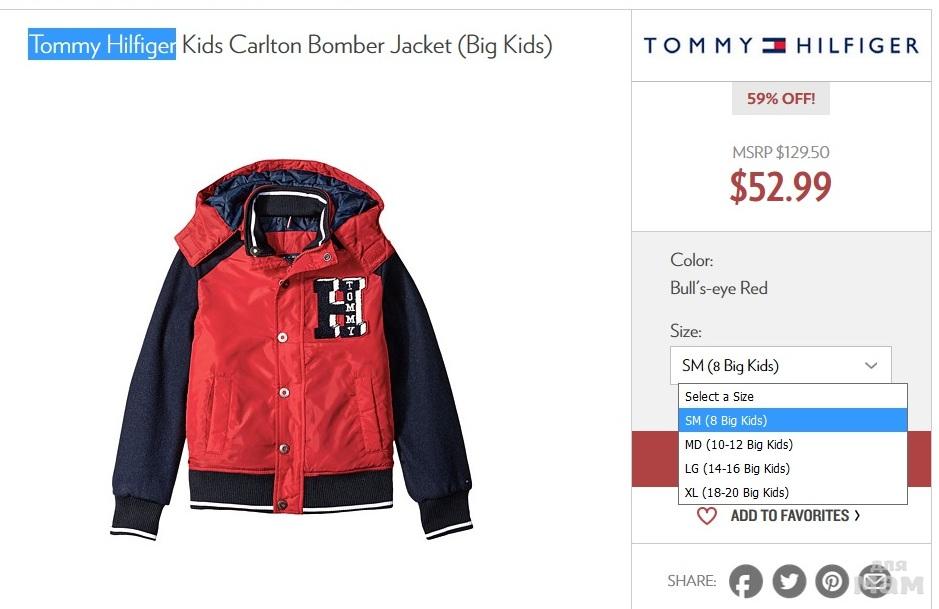Viewport: 939px width, 609px height.
Task: Click the 59% OFF discount badge
Action: (781, 99)
